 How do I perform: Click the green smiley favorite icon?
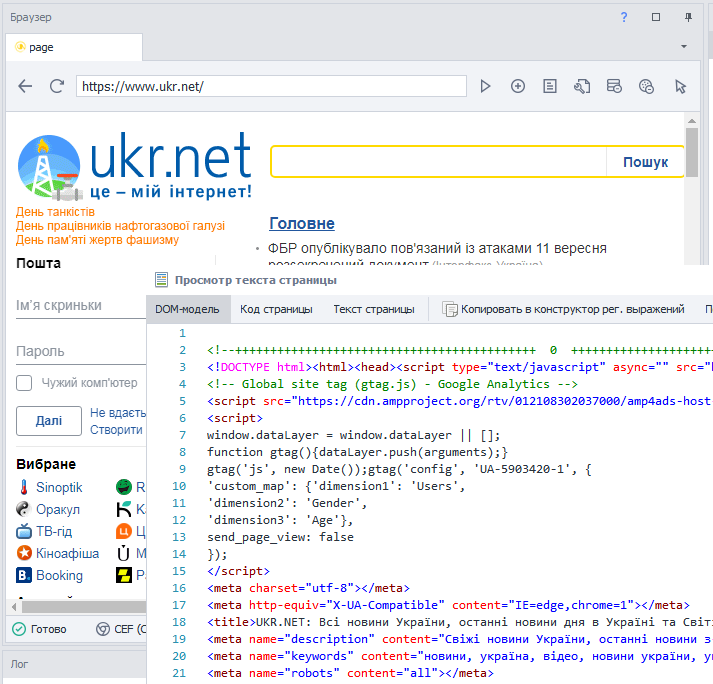(124, 487)
